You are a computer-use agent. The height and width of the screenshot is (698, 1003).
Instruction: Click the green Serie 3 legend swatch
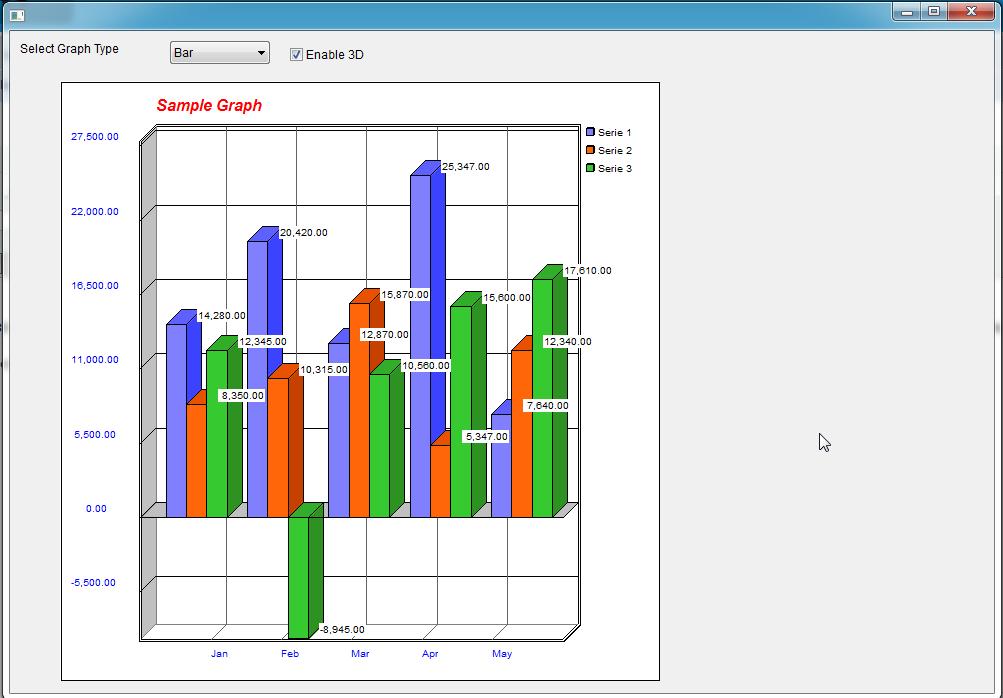(x=590, y=168)
